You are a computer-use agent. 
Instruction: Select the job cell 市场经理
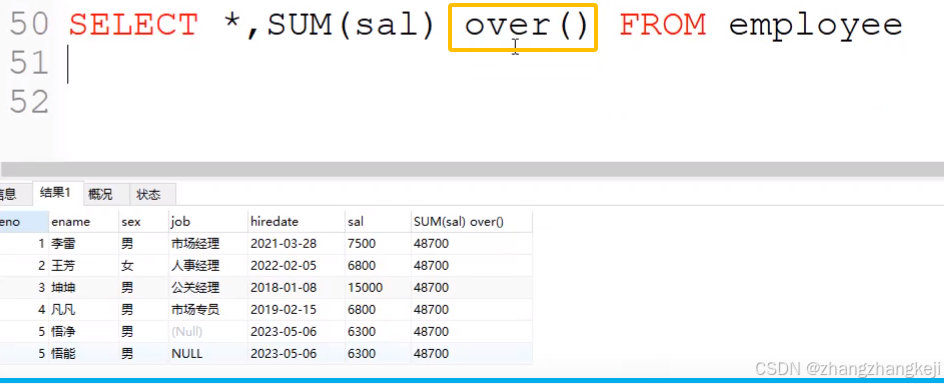(208, 244)
